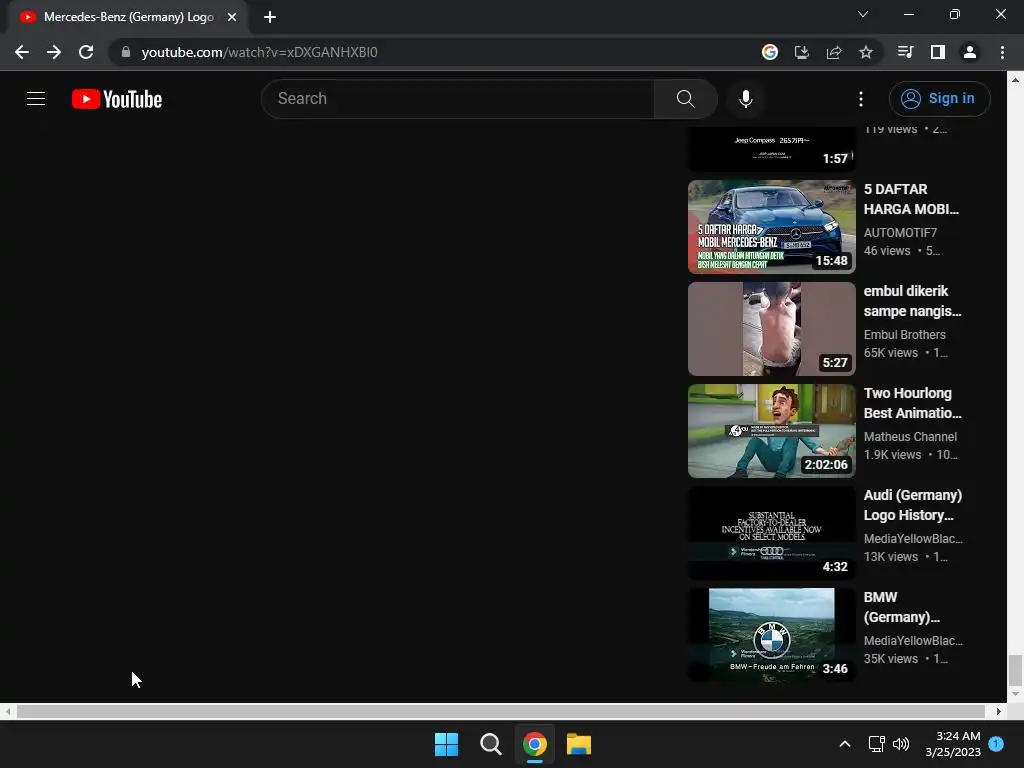Click horizontal scrollbar right arrow
The width and height of the screenshot is (1024, 768).
999,711
